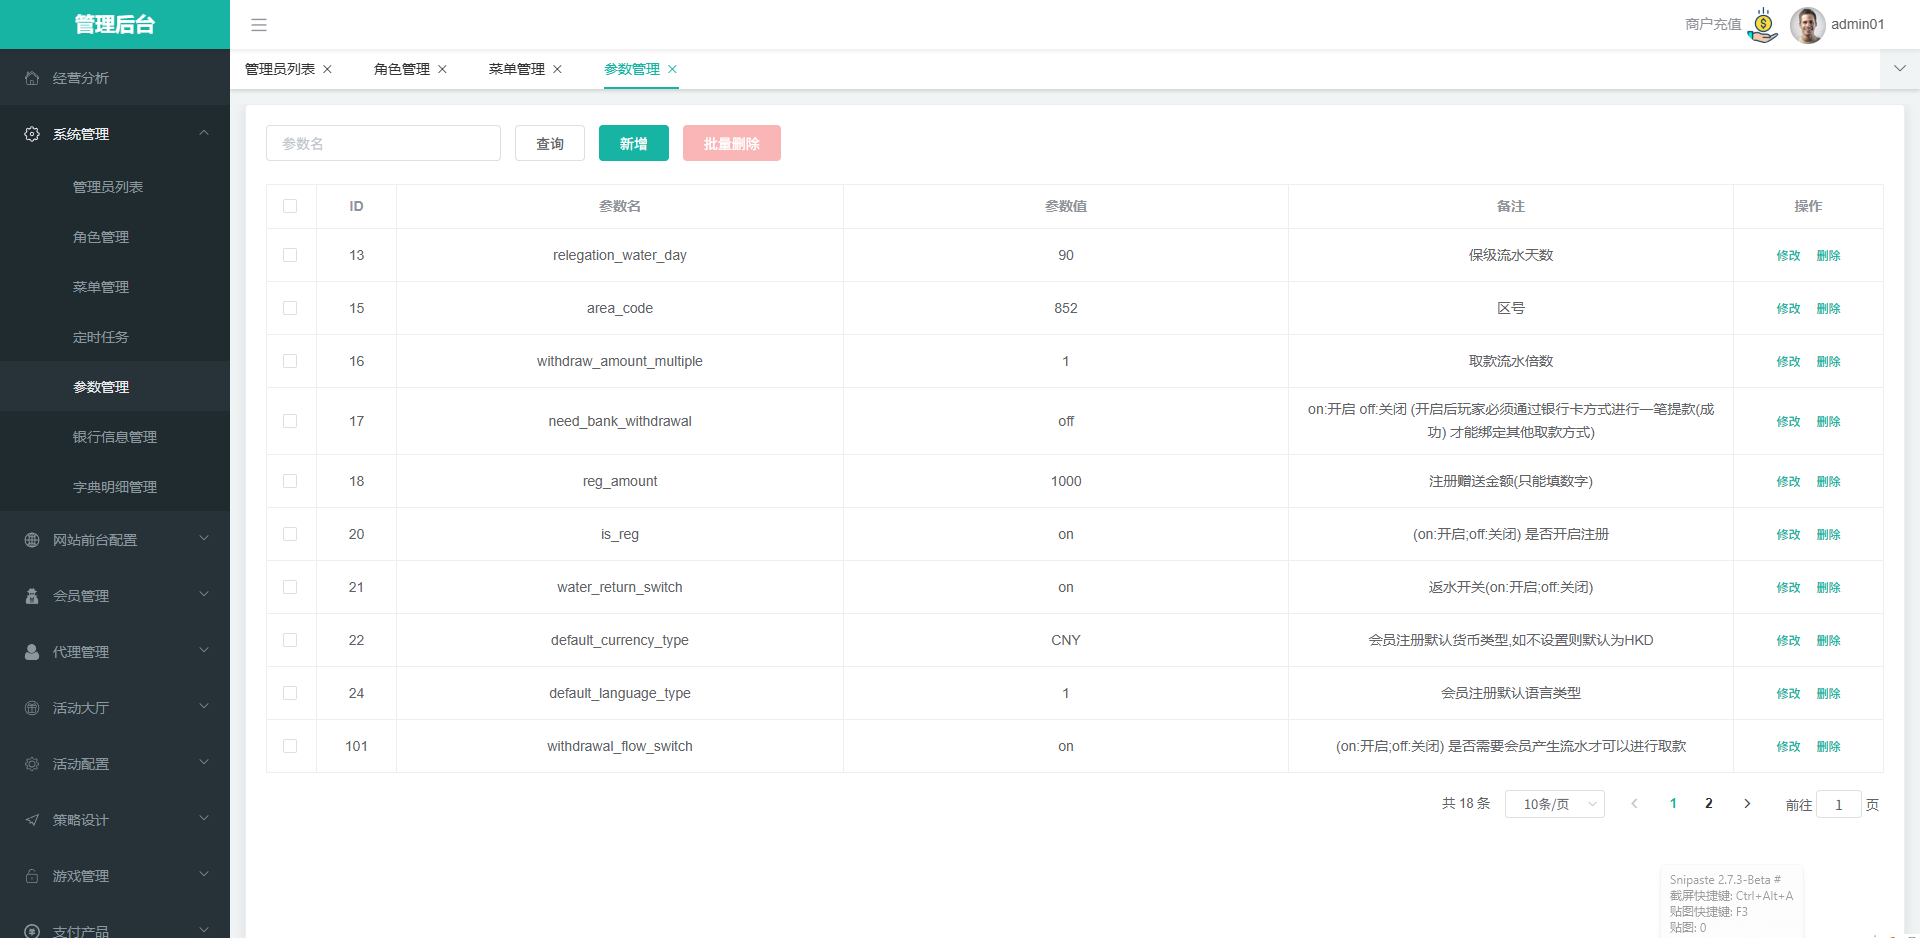Click the home icon beside 经营分析

[32, 78]
